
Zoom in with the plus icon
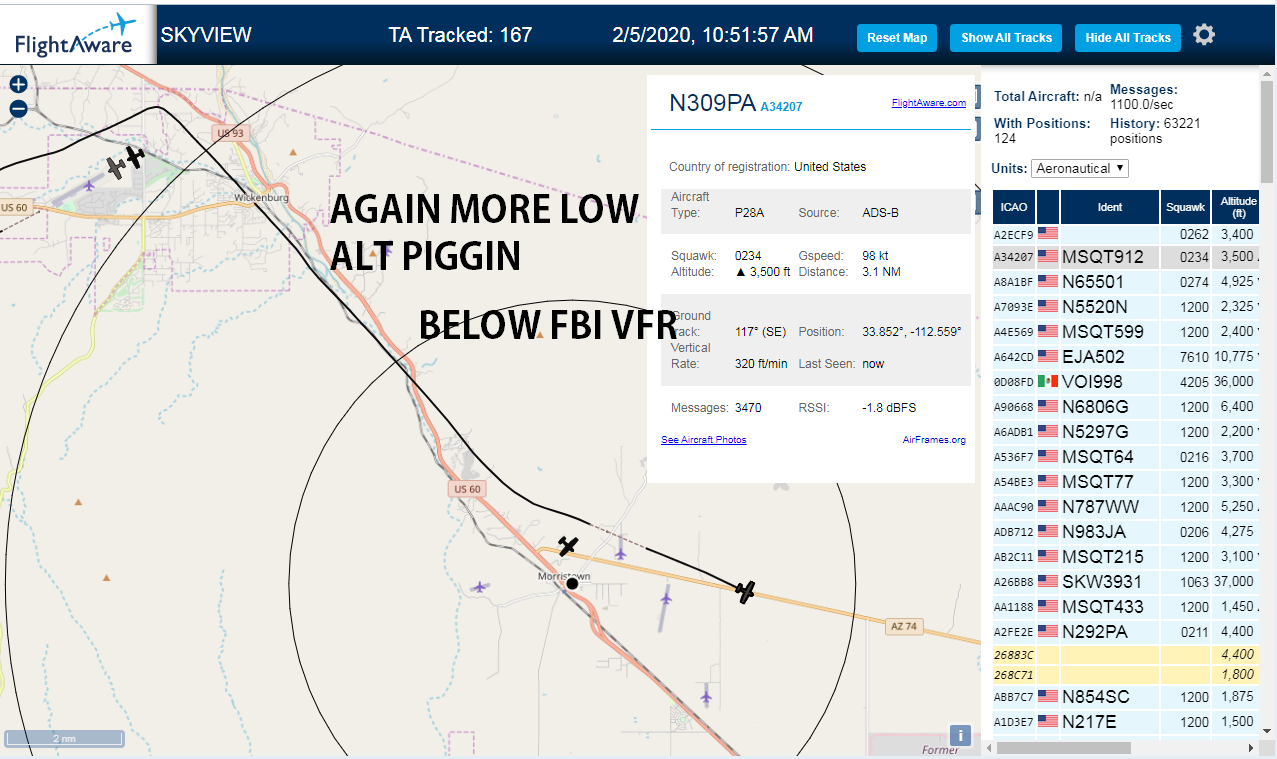pos(18,85)
